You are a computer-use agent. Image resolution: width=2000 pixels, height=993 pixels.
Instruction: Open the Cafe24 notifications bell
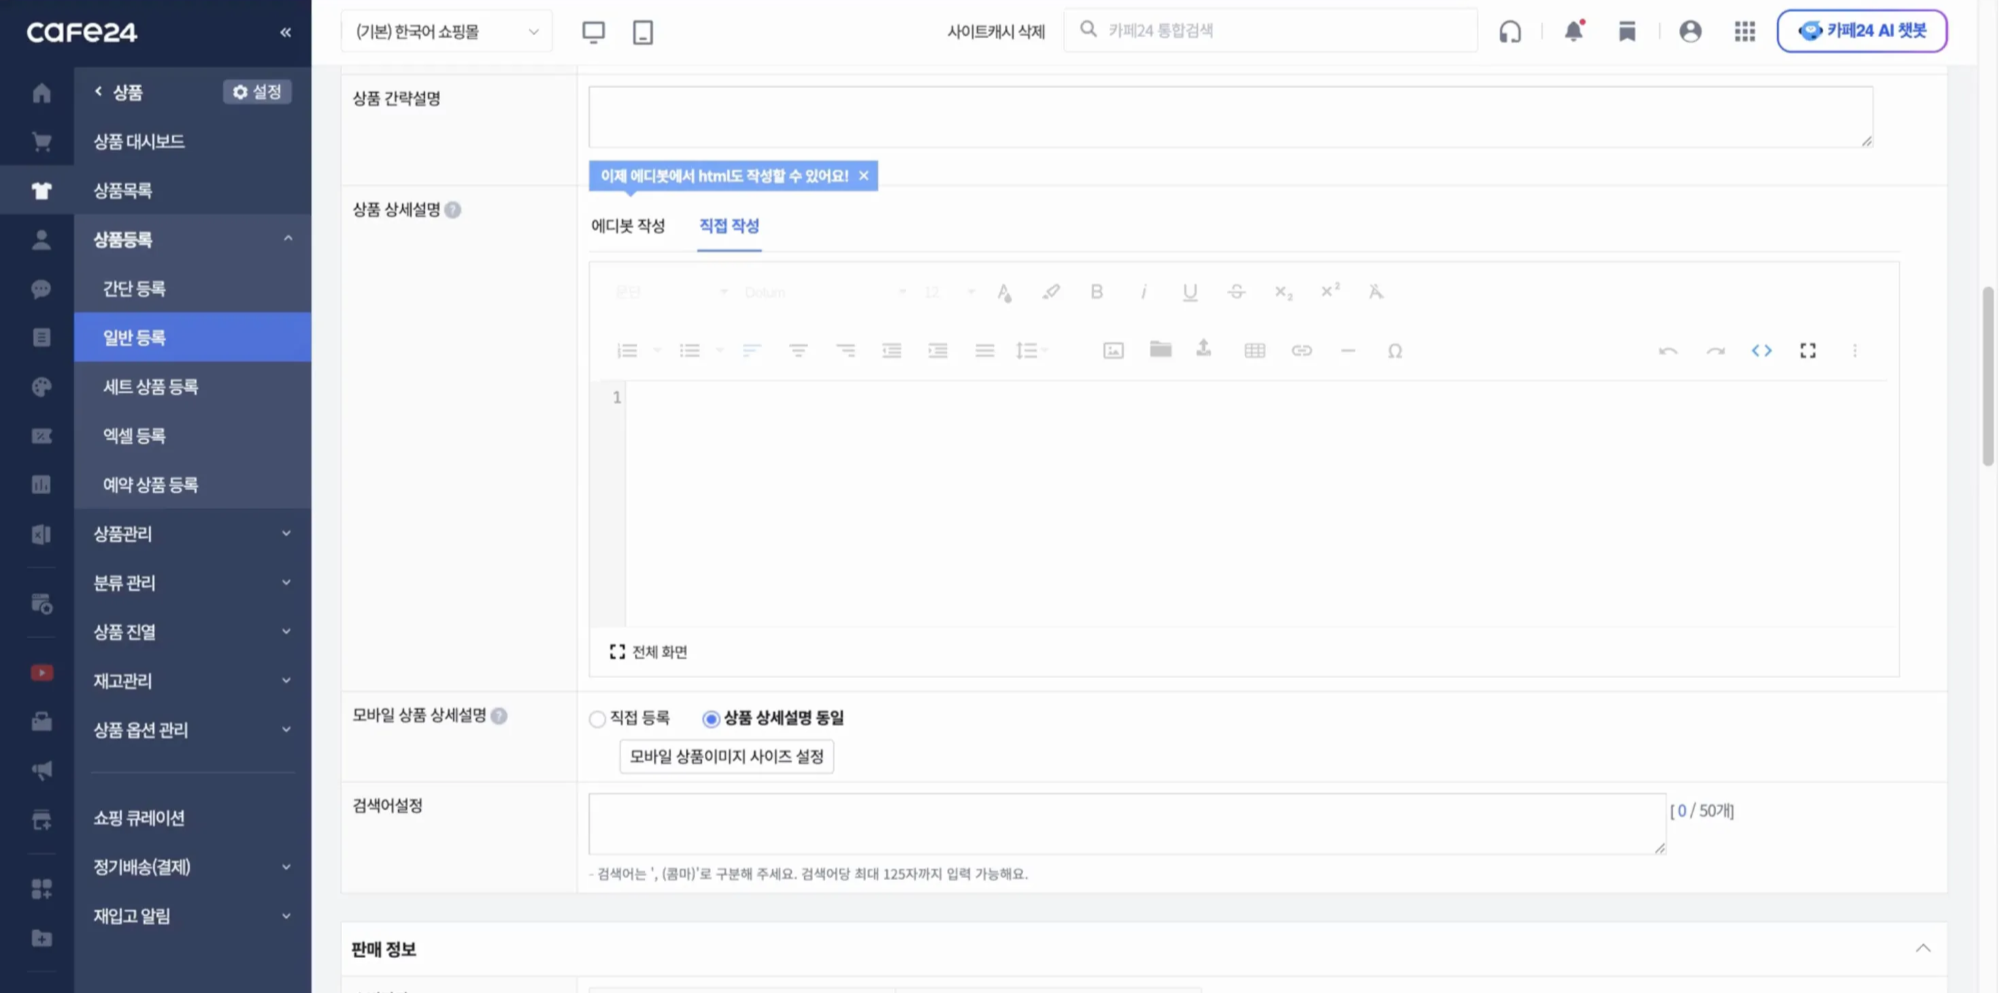(1573, 31)
